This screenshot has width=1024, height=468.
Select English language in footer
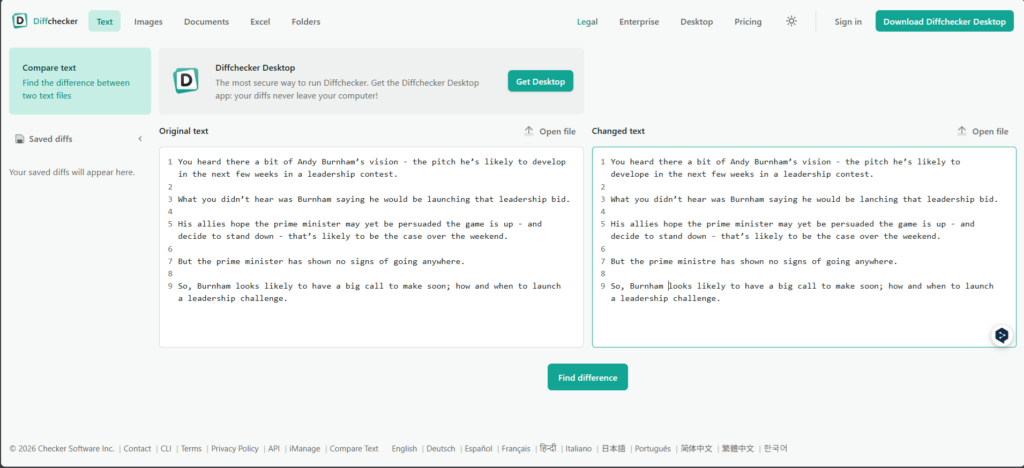point(404,448)
